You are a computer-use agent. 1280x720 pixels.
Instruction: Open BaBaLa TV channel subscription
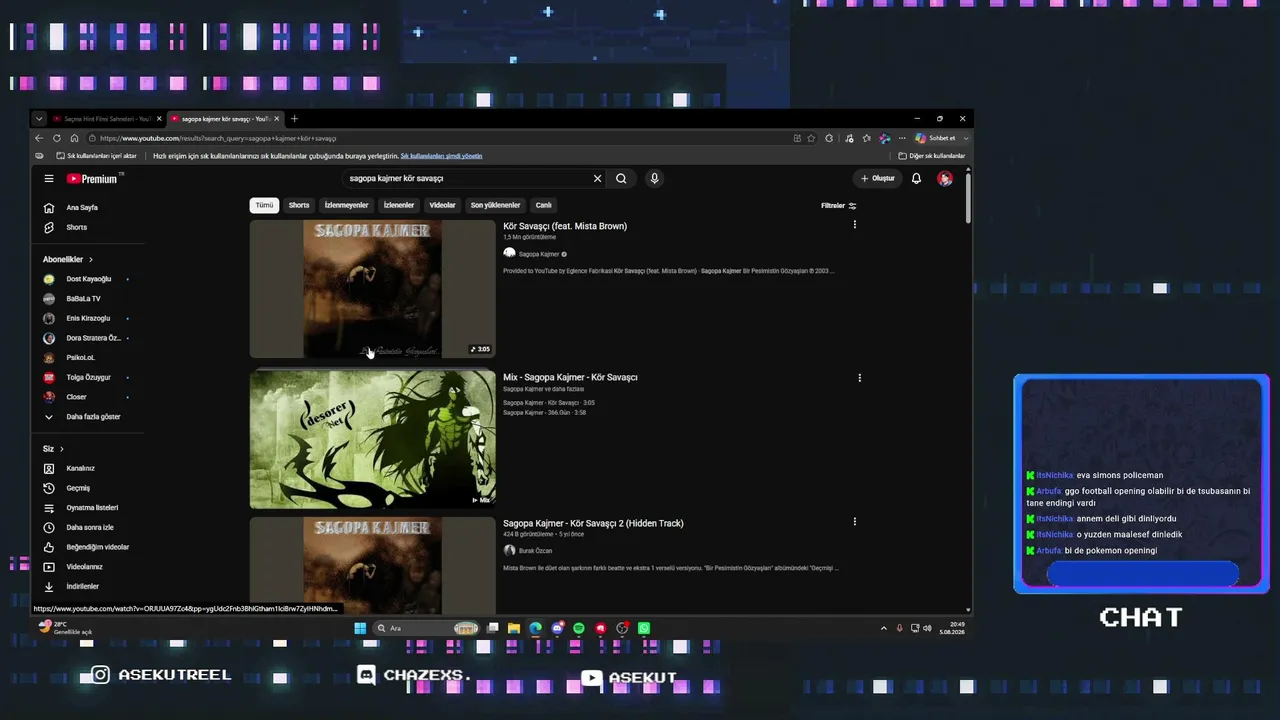point(82,299)
